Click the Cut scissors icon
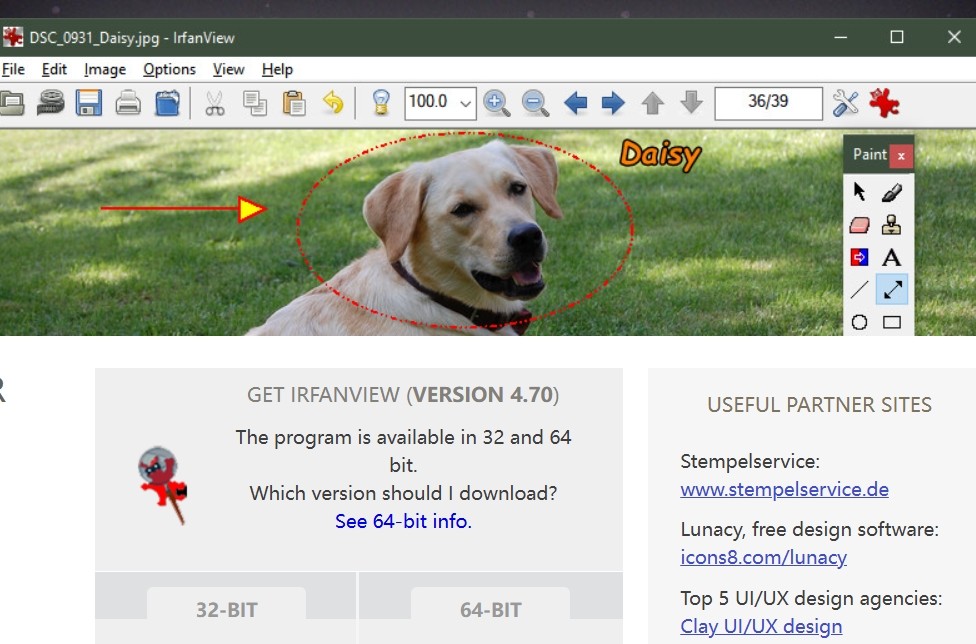Viewport: 976px width, 644px height. tap(214, 103)
